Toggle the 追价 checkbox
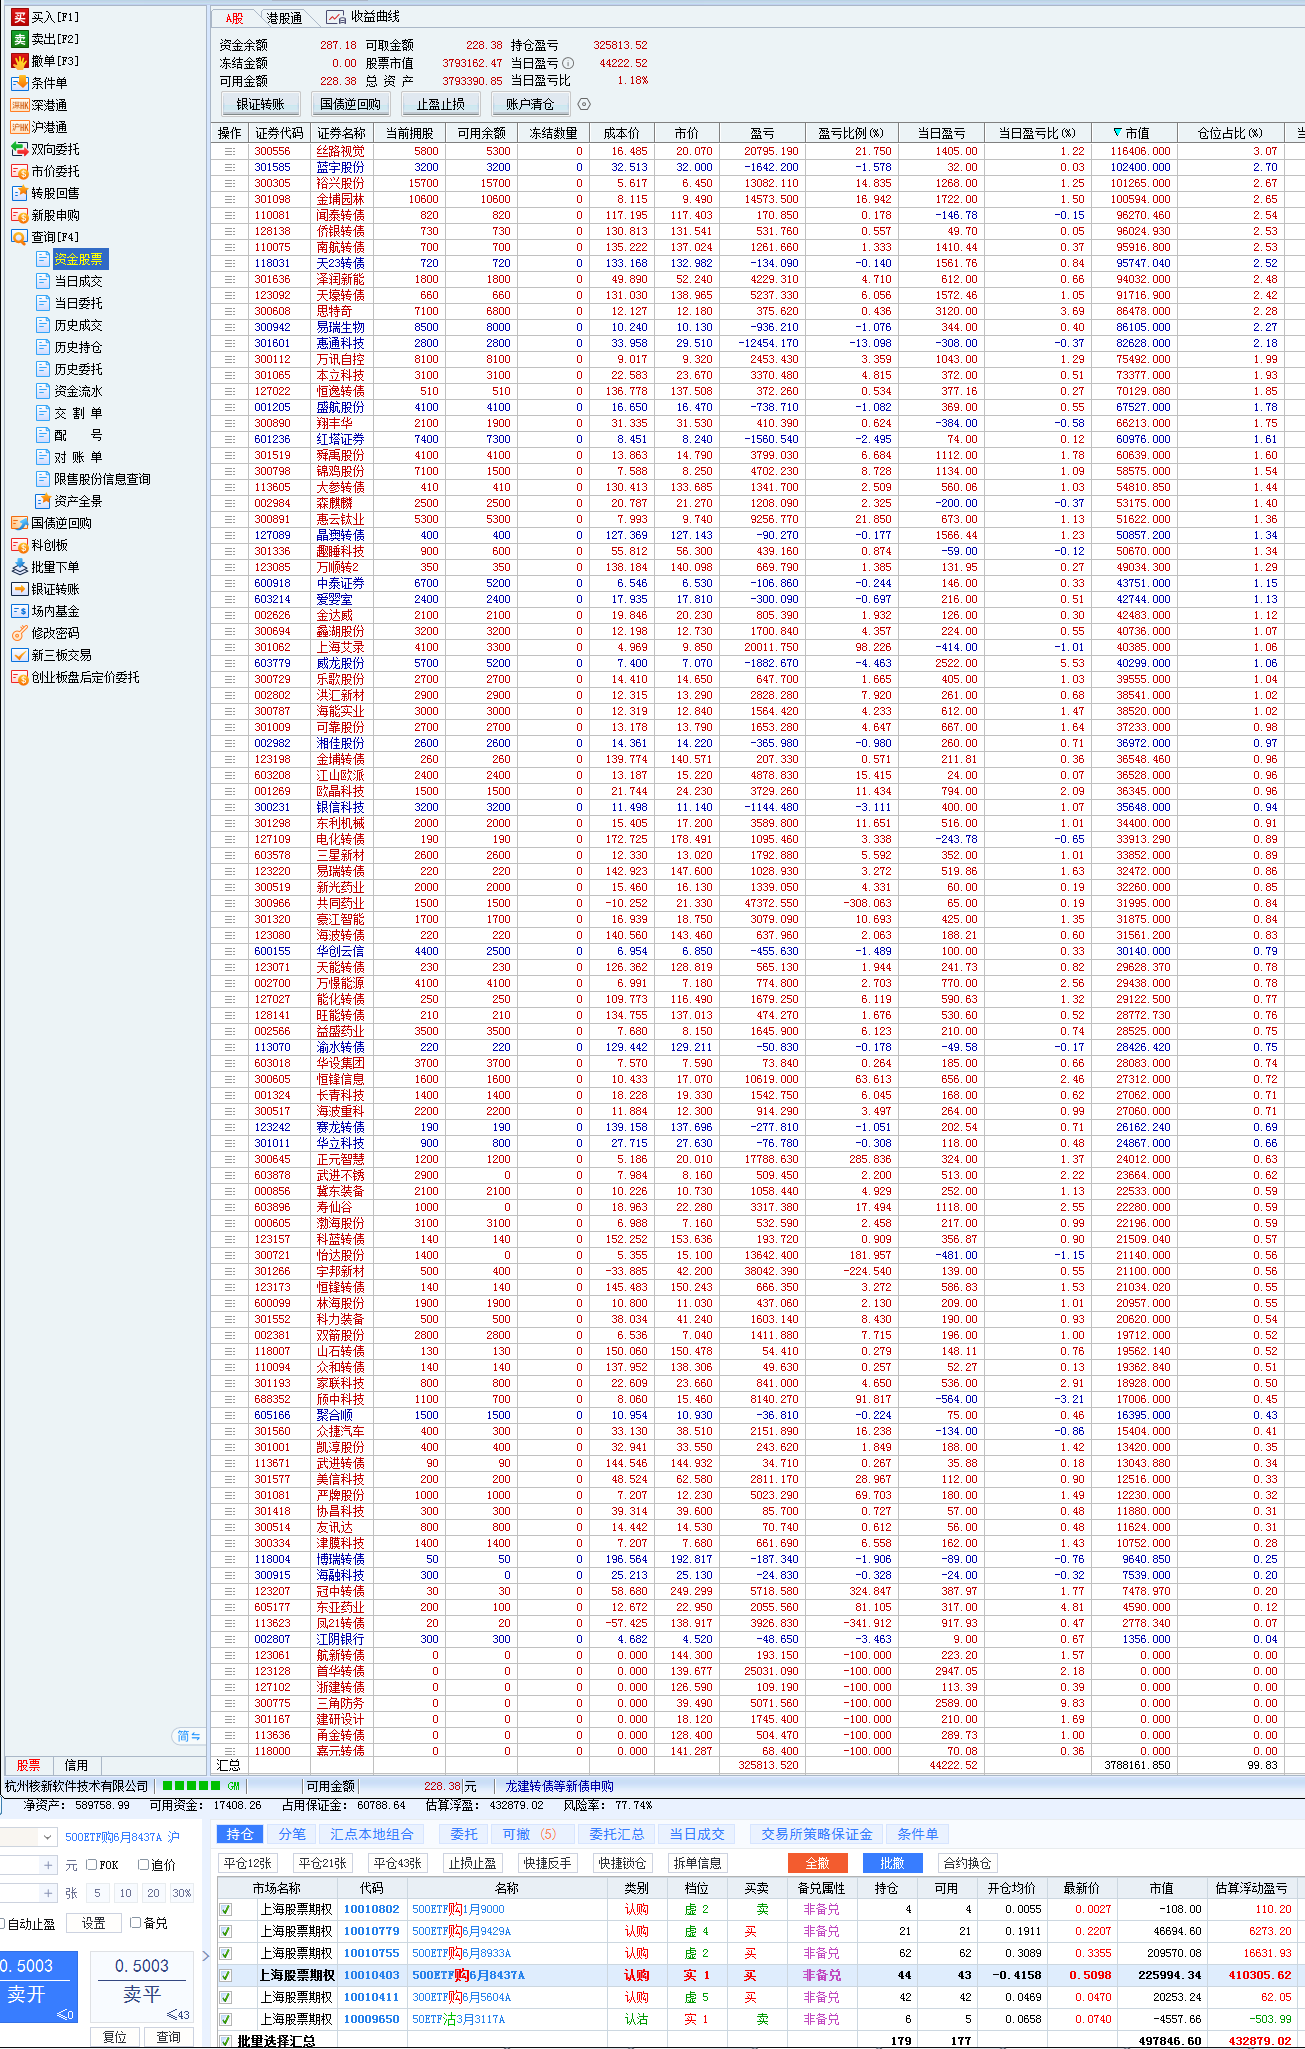The height and width of the screenshot is (2049, 1305). tap(143, 1865)
